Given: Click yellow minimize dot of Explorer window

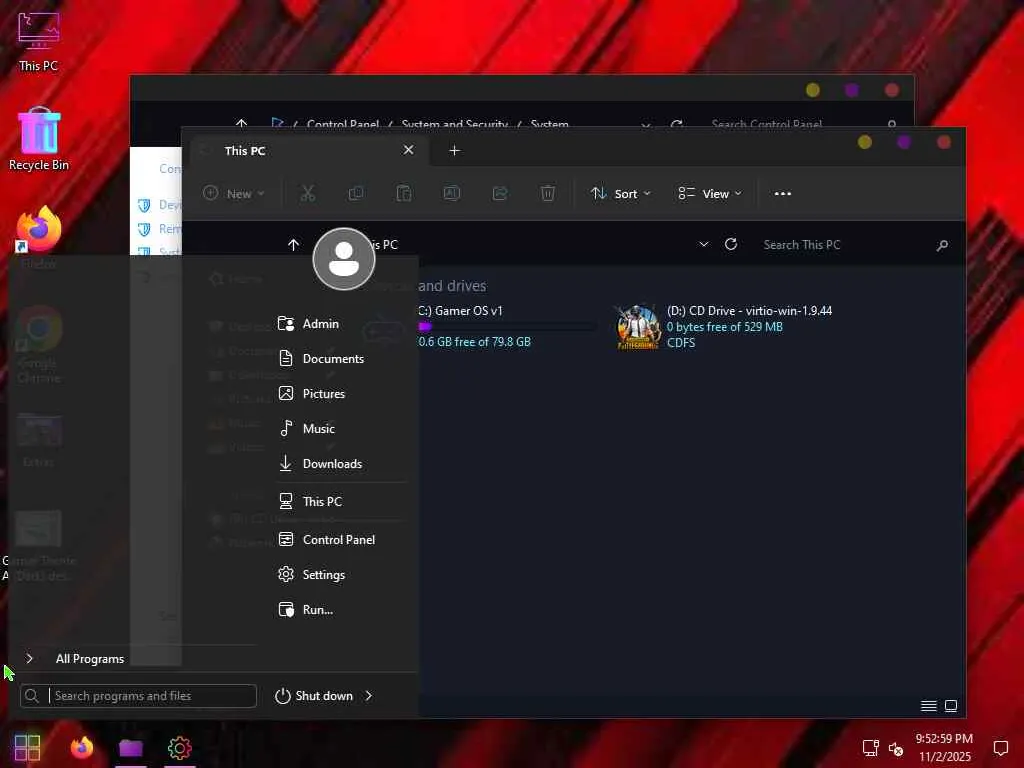Looking at the screenshot, I should (x=865, y=142).
